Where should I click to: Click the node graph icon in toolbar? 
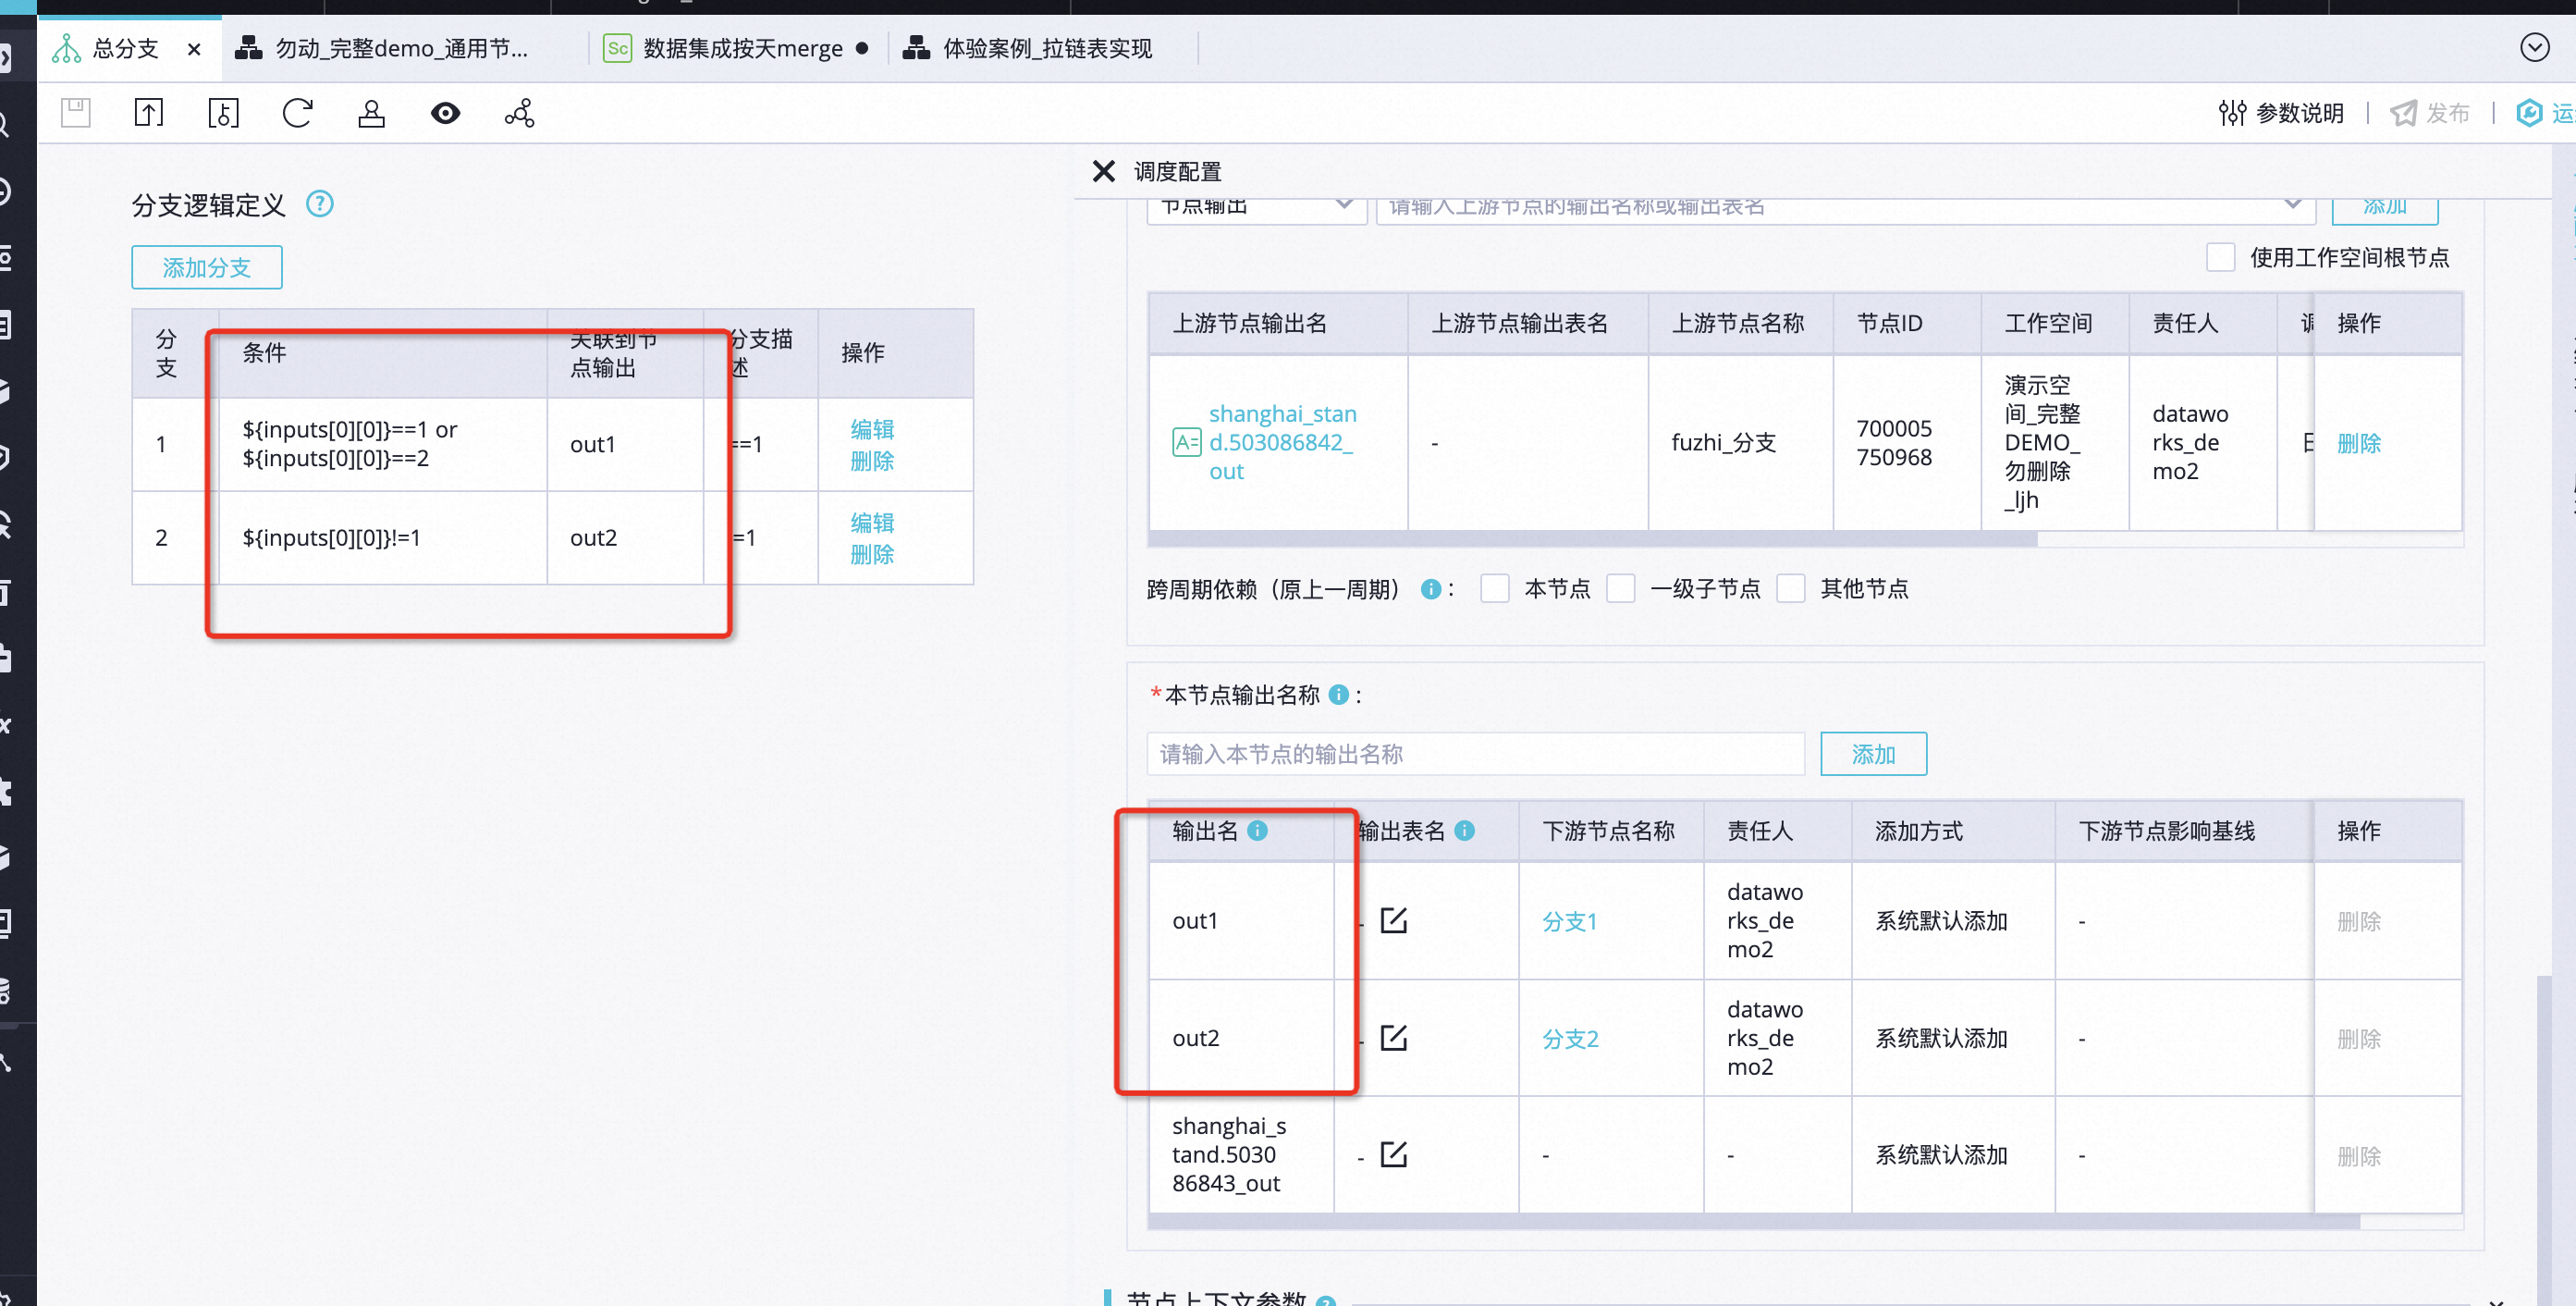pyautogui.click(x=520, y=112)
